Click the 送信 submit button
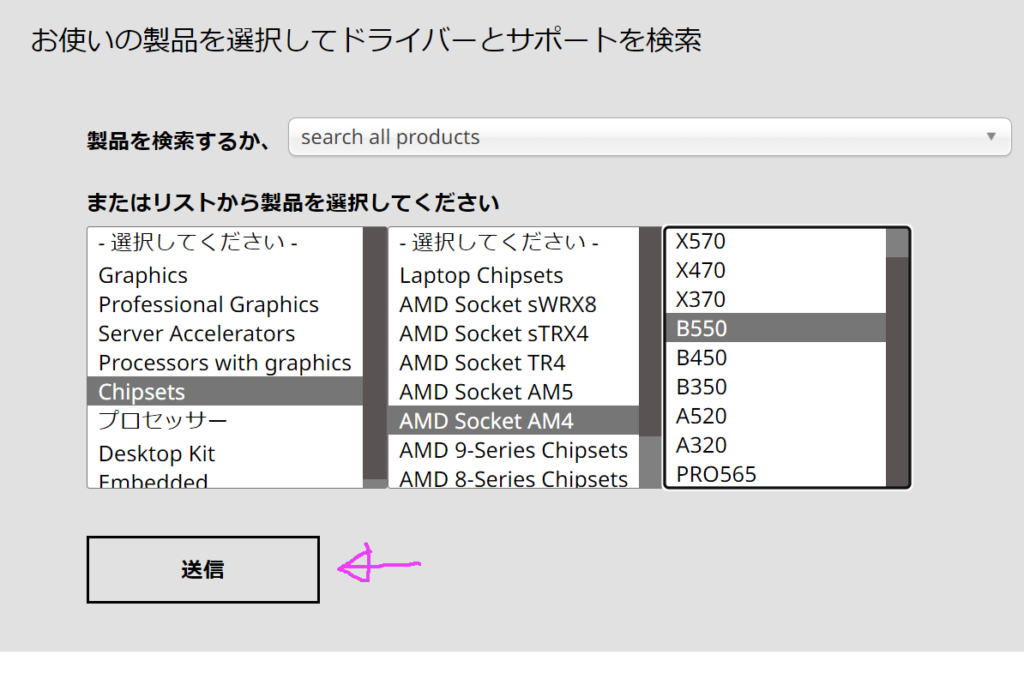 coord(203,569)
